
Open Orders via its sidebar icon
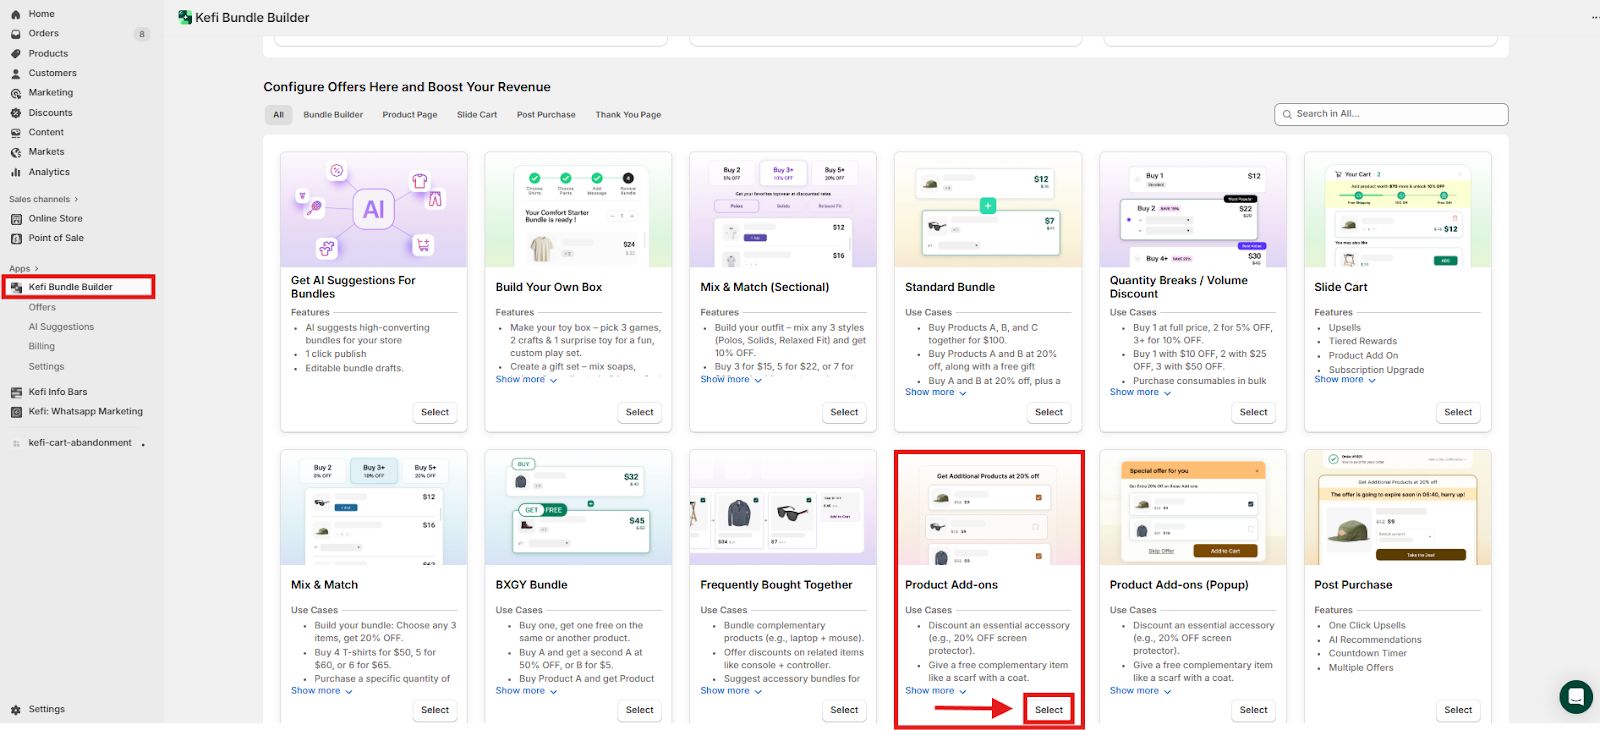16,34
